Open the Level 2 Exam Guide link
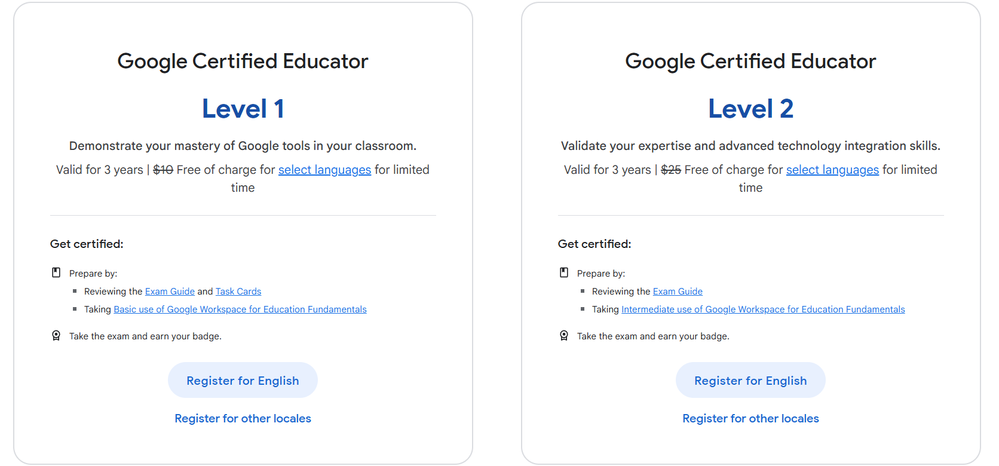The height and width of the screenshot is (466, 999). pos(678,292)
